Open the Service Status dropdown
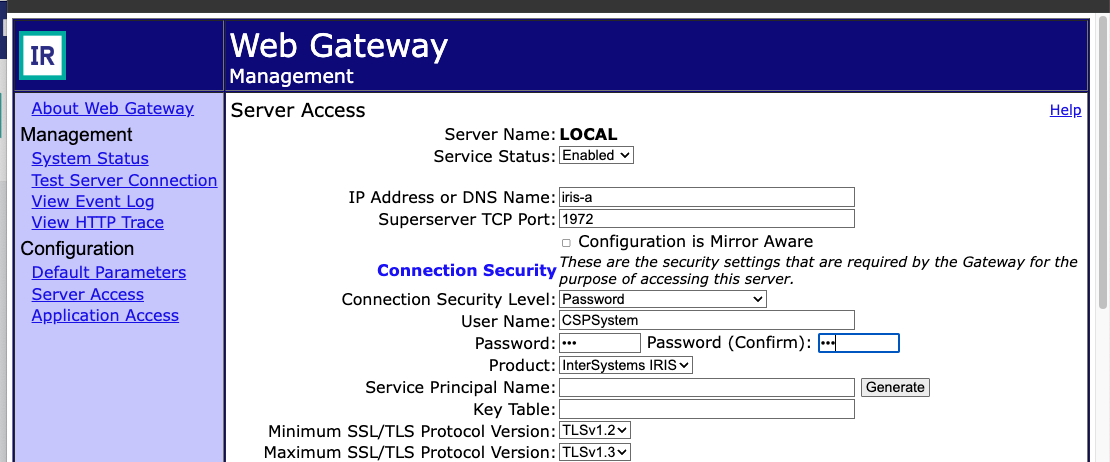 click(x=596, y=156)
